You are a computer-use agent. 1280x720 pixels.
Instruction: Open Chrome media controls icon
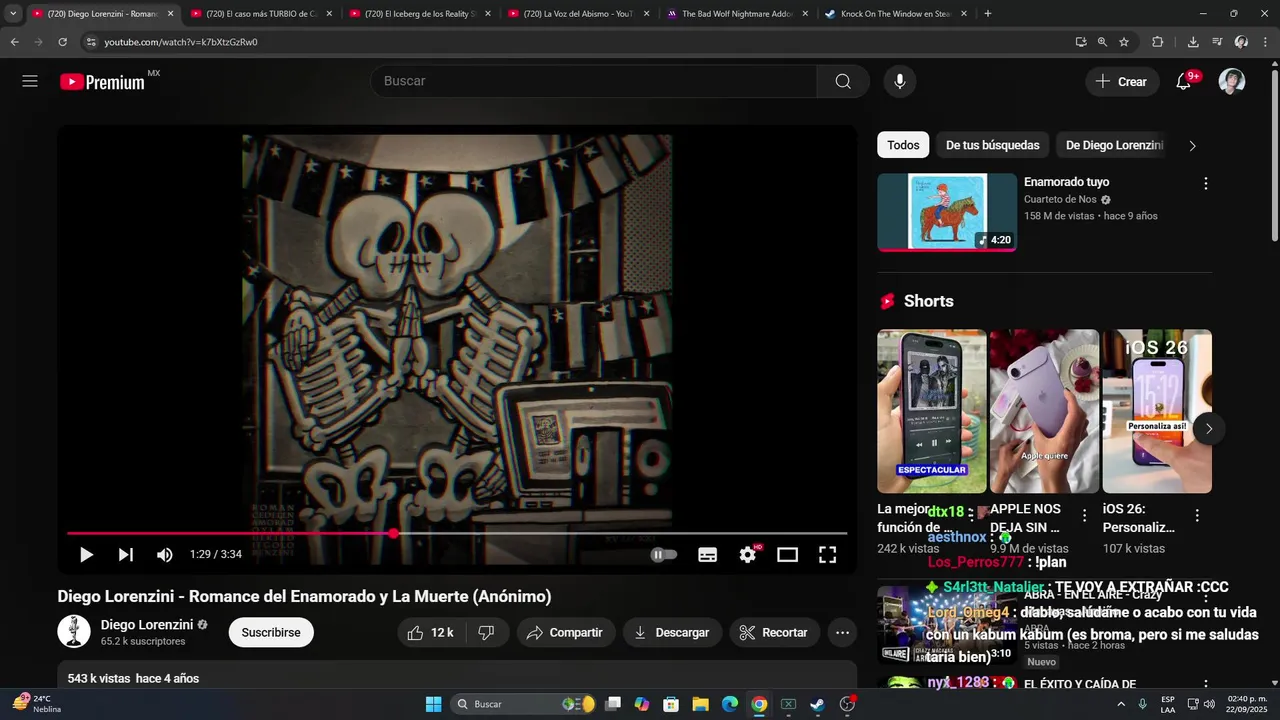point(1217,42)
